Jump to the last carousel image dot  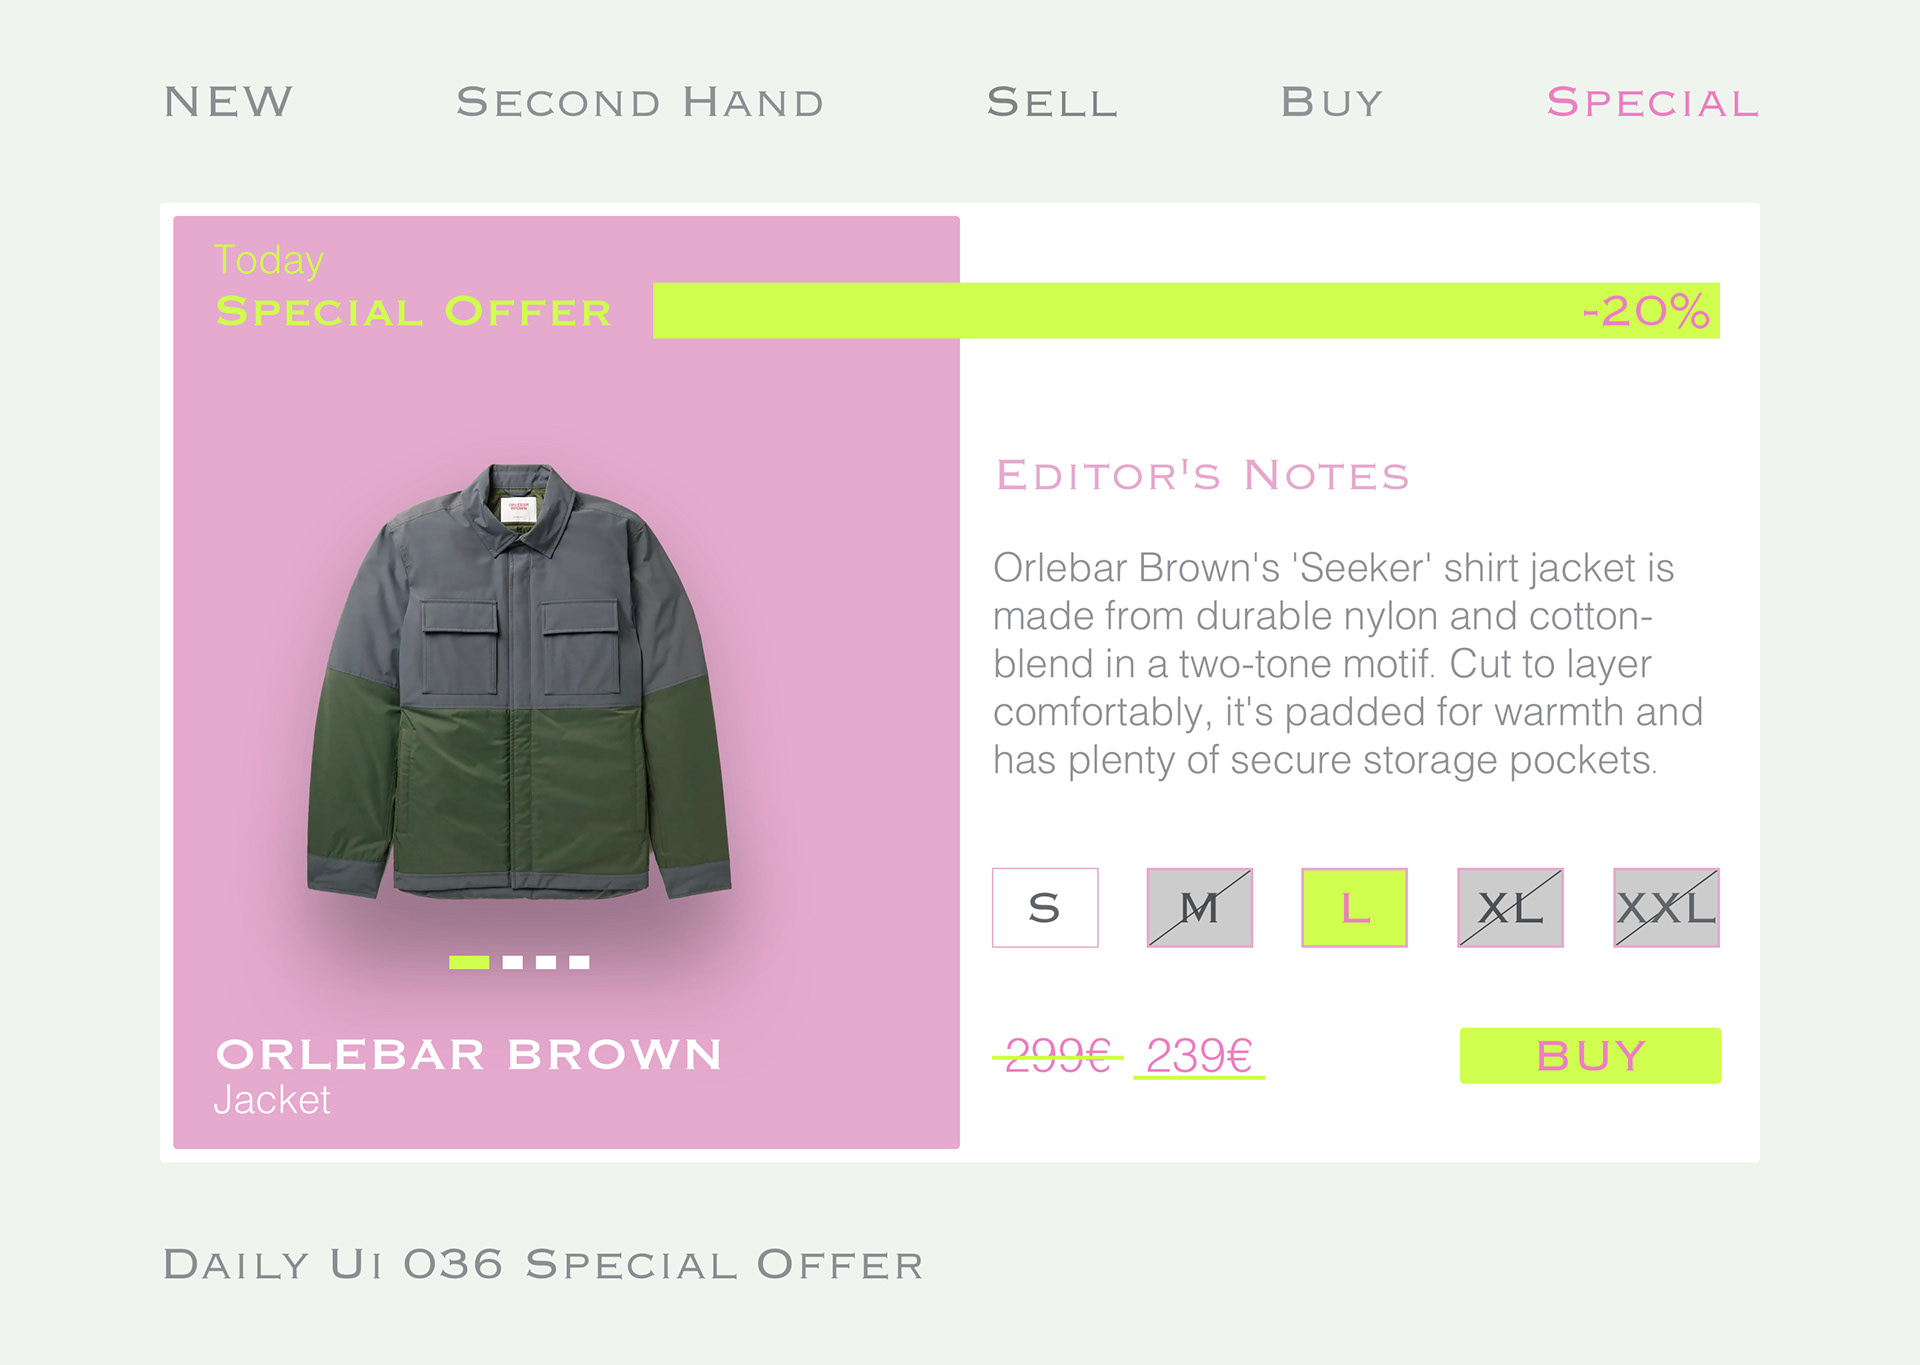click(x=579, y=962)
